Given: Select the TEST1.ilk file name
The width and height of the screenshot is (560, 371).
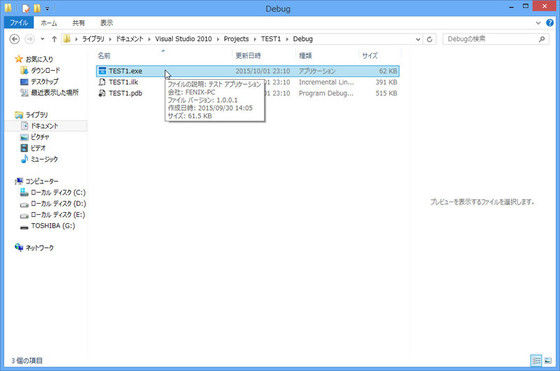Looking at the screenshot, I should coord(123,82).
